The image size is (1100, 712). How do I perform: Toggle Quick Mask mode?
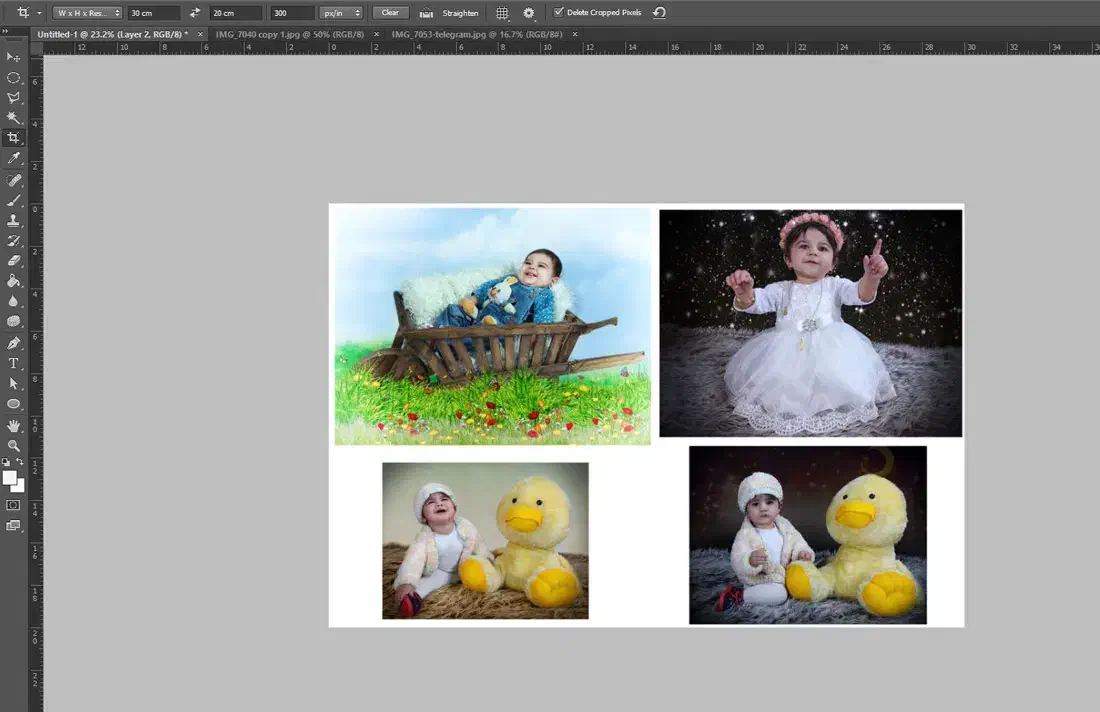click(13, 505)
